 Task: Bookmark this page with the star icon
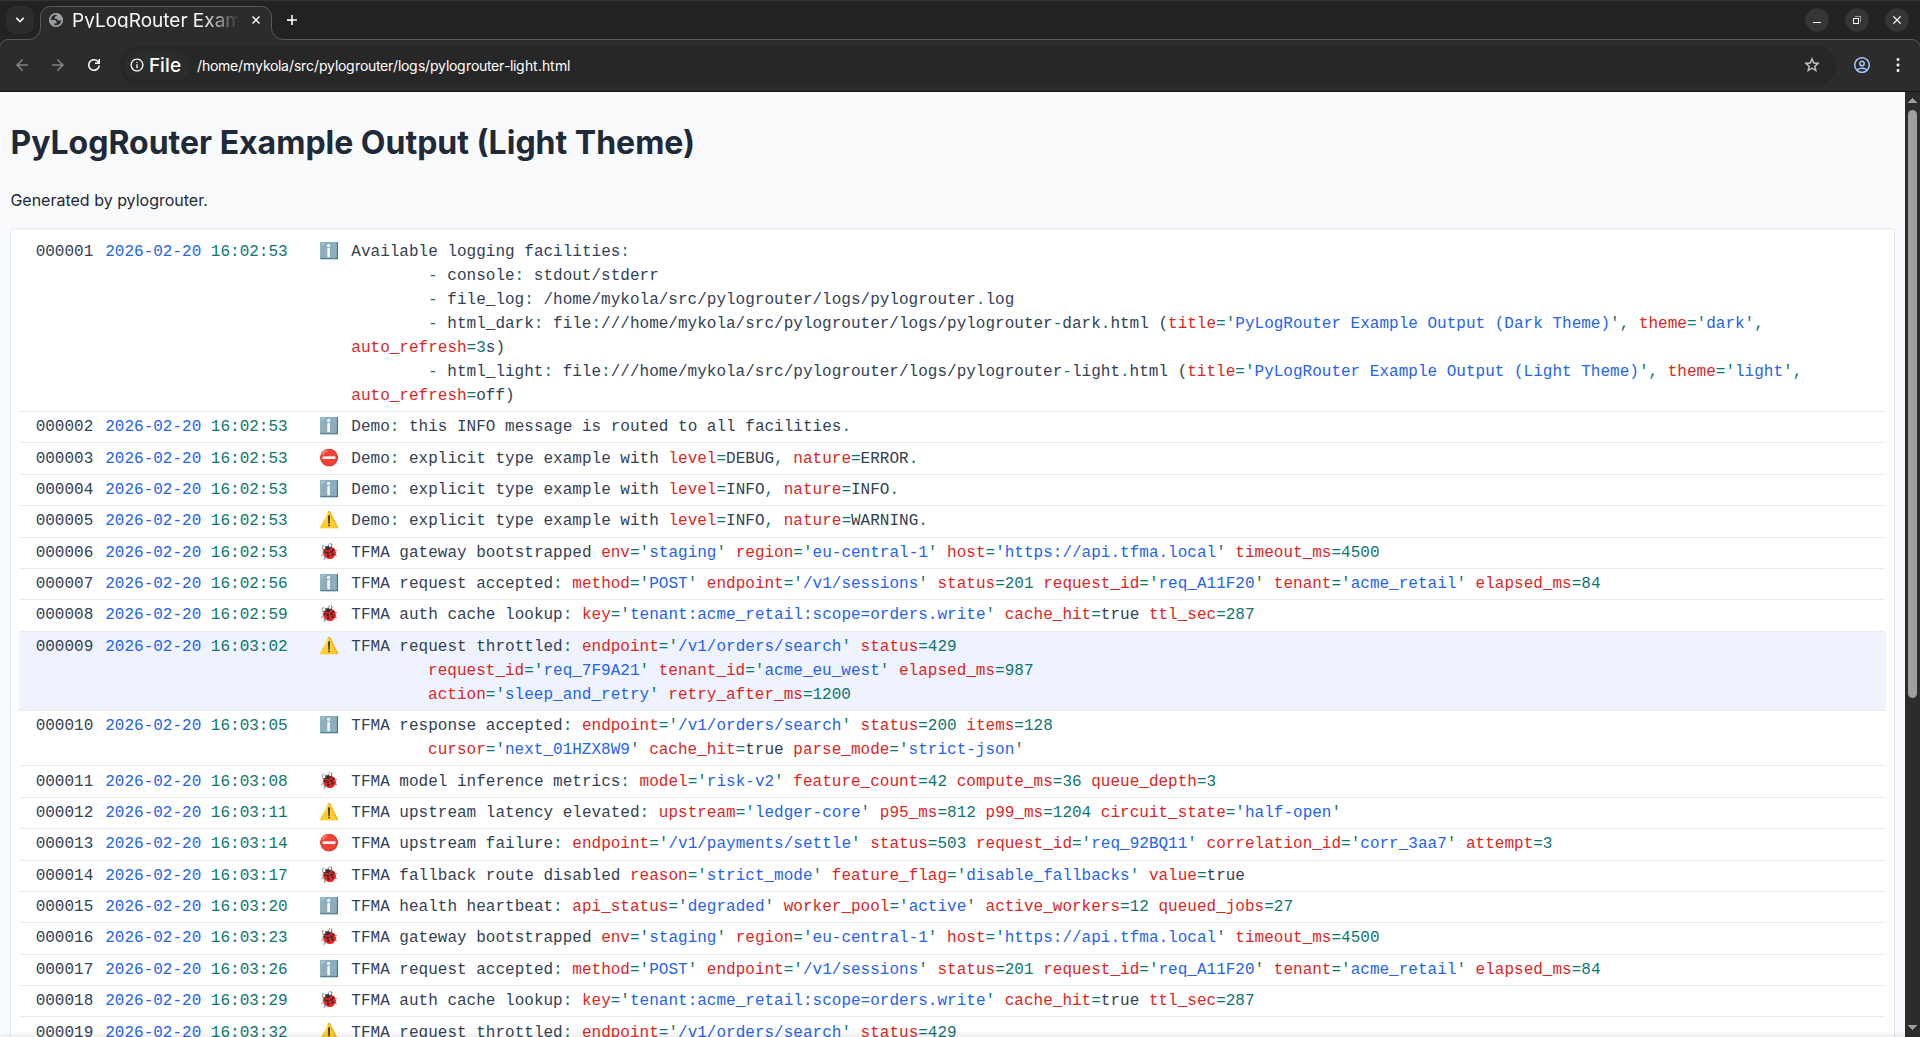[x=1811, y=65]
